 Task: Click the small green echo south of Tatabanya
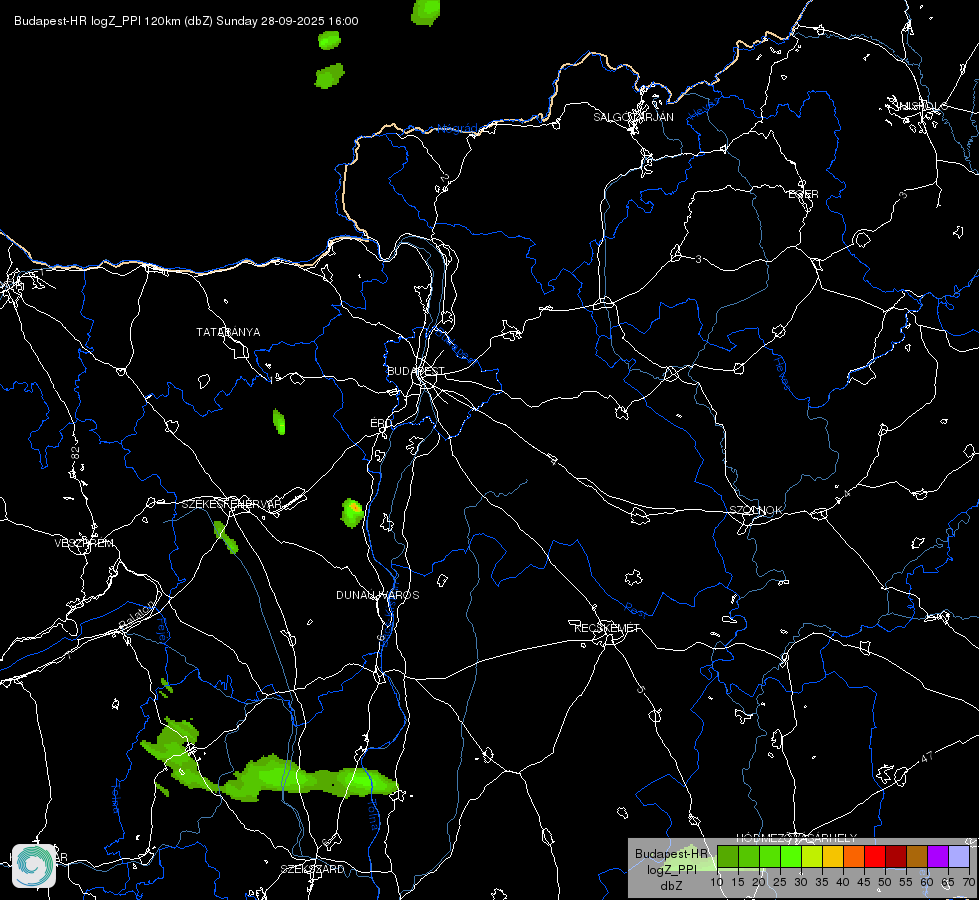click(x=279, y=422)
